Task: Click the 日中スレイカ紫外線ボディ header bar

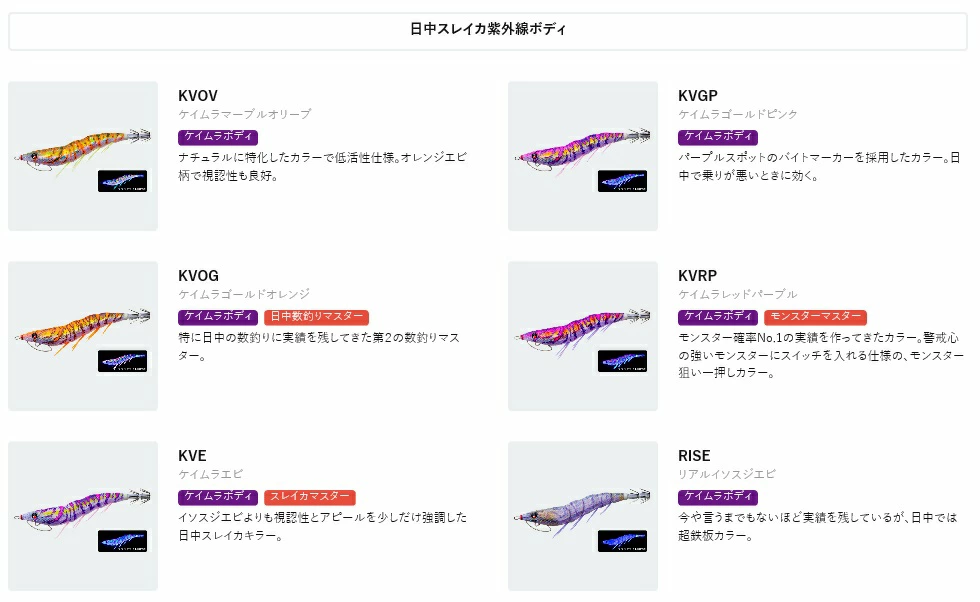Action: coord(488,30)
